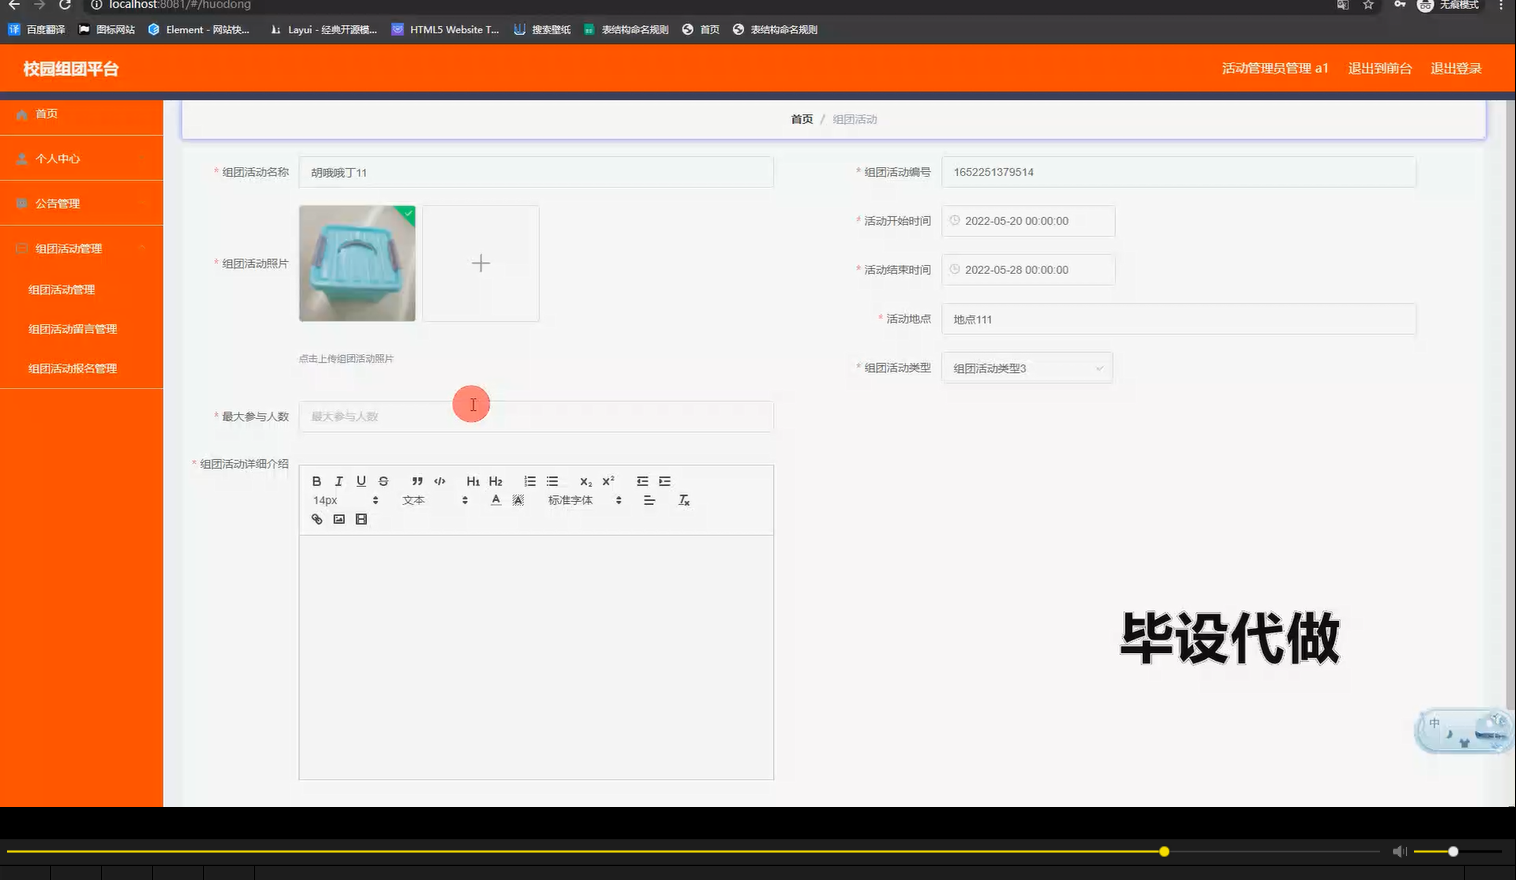Toggle bold formatting in the editor

point(317,481)
